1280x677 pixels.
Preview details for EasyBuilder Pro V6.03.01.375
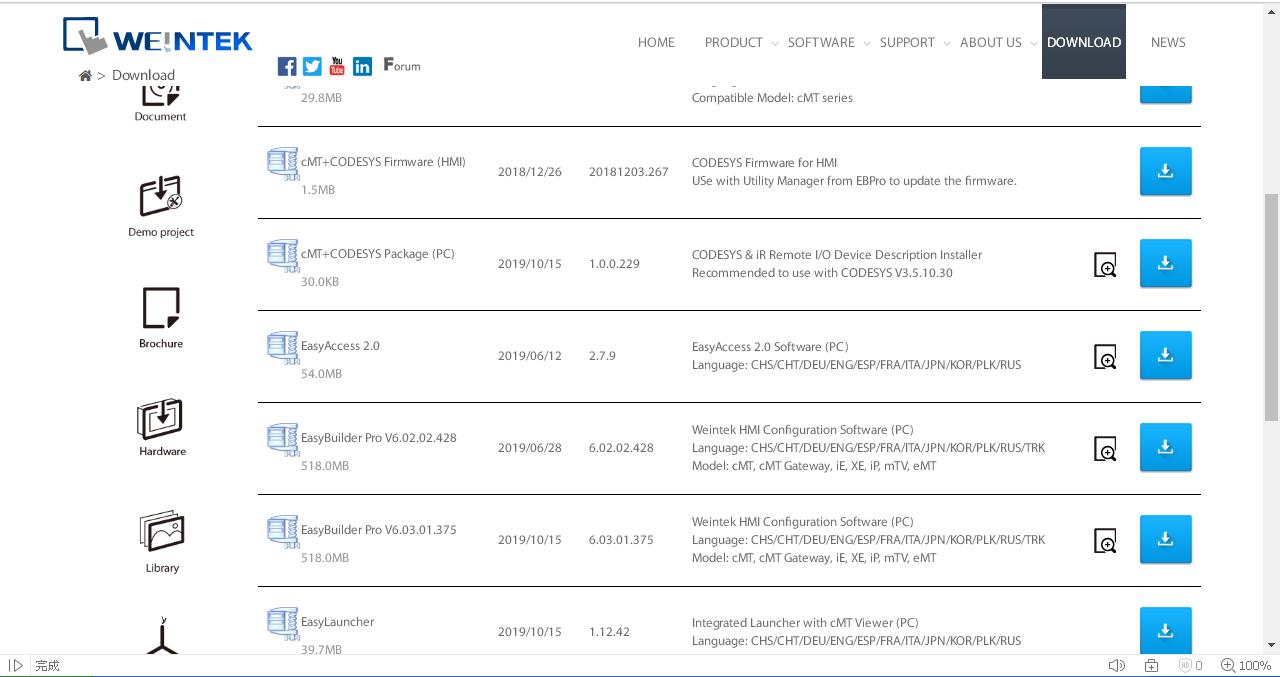coord(1105,541)
